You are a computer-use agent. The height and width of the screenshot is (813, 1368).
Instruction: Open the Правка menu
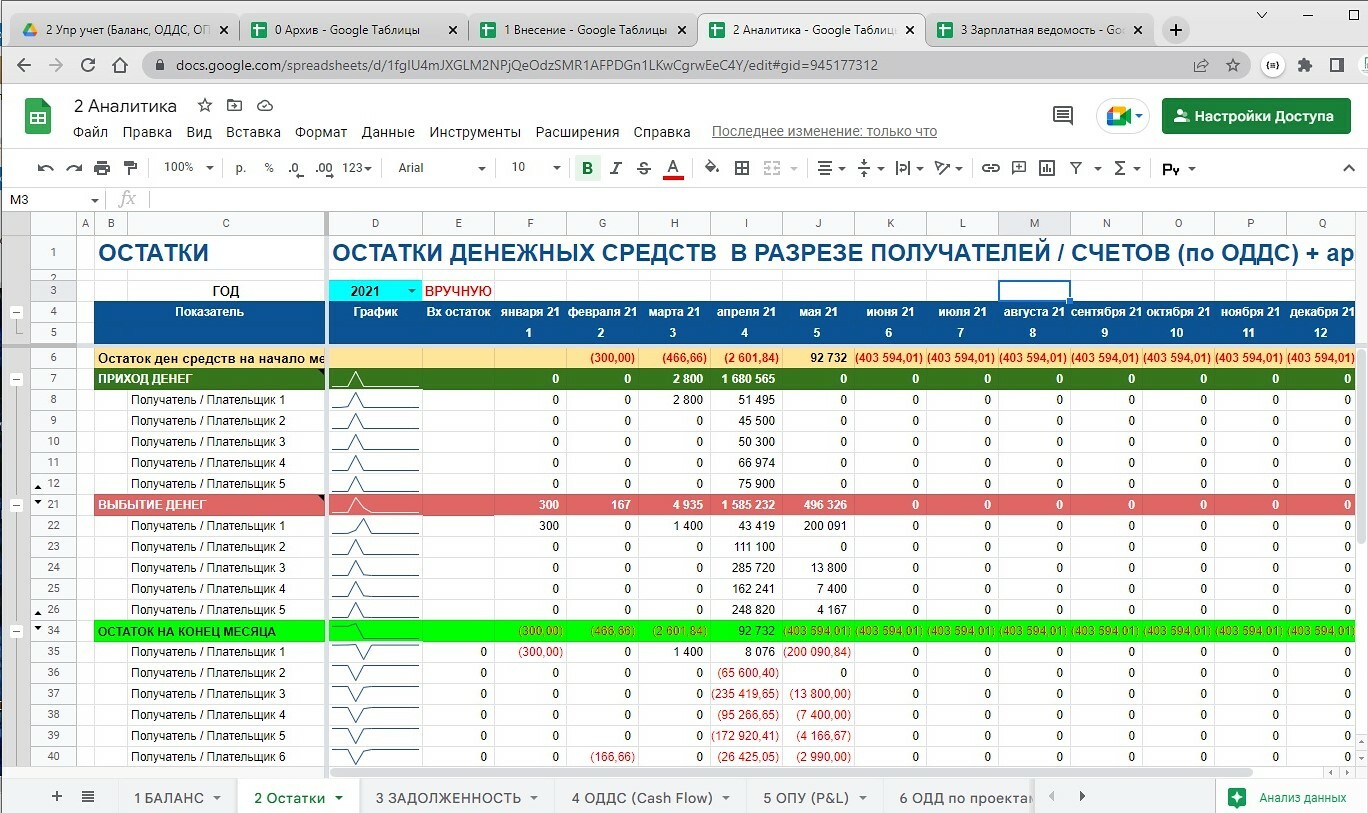click(147, 132)
